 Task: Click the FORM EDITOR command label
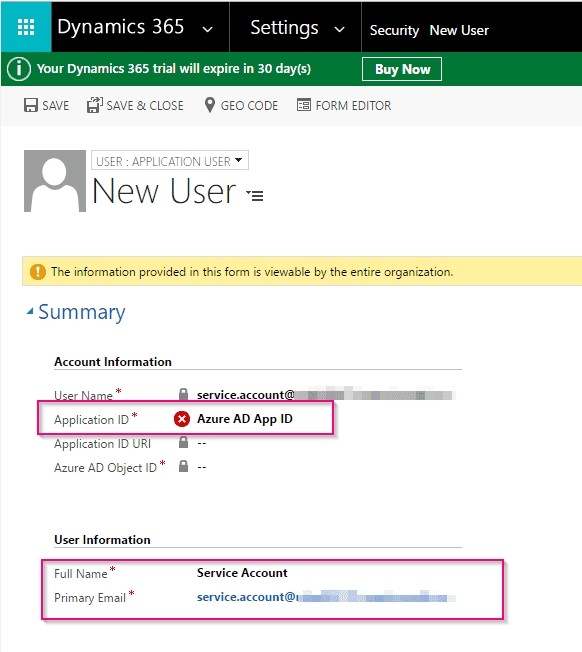pyautogui.click(x=353, y=106)
